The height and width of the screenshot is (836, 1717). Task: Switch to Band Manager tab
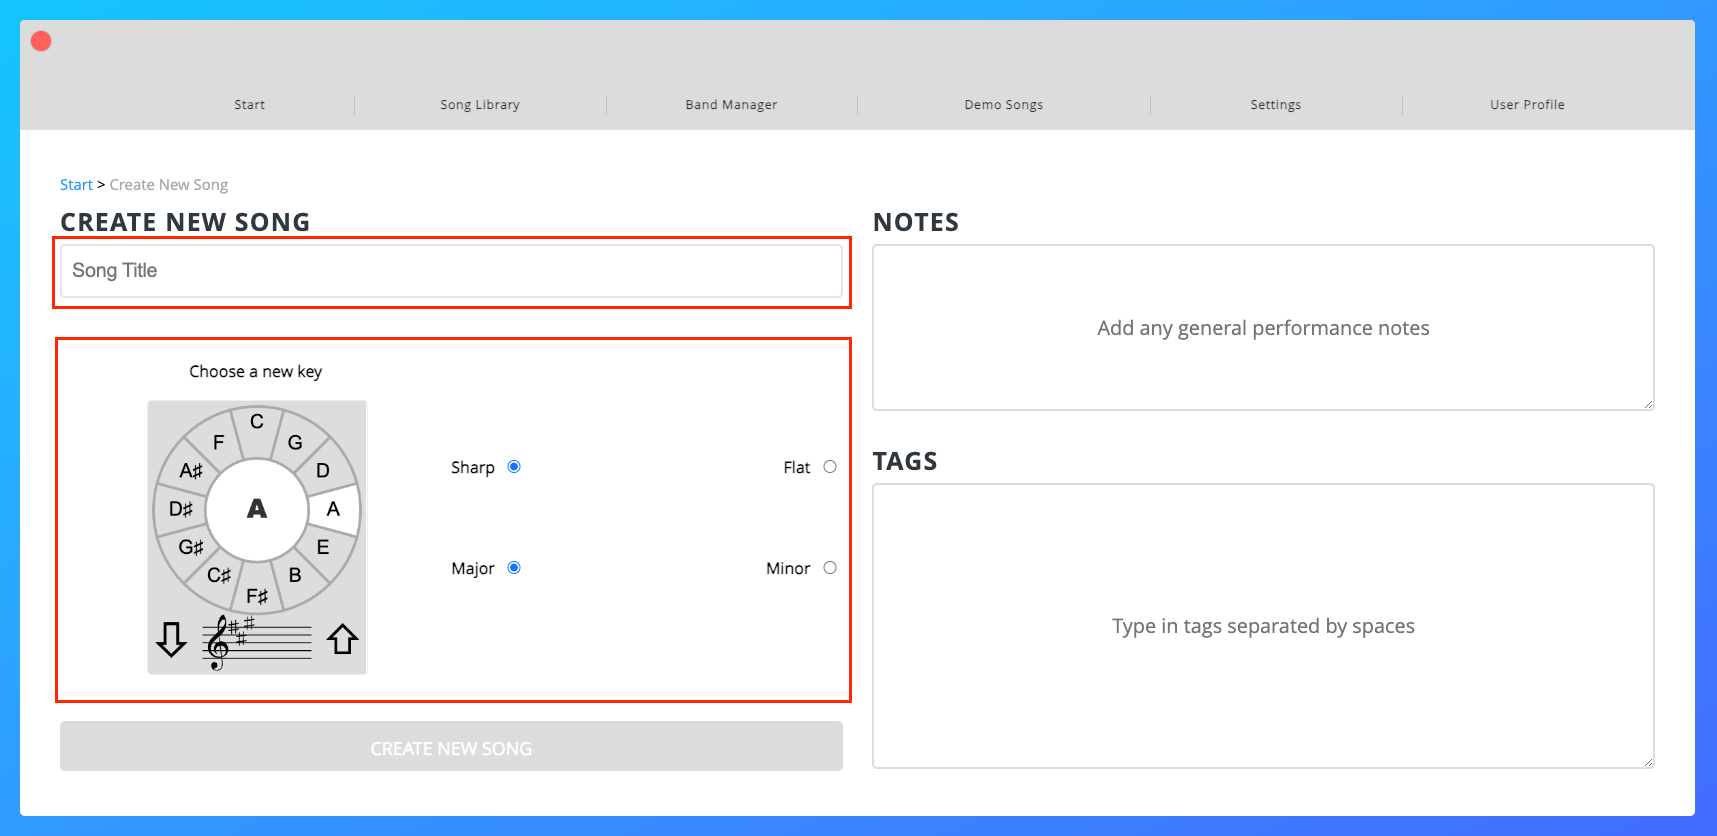731,105
